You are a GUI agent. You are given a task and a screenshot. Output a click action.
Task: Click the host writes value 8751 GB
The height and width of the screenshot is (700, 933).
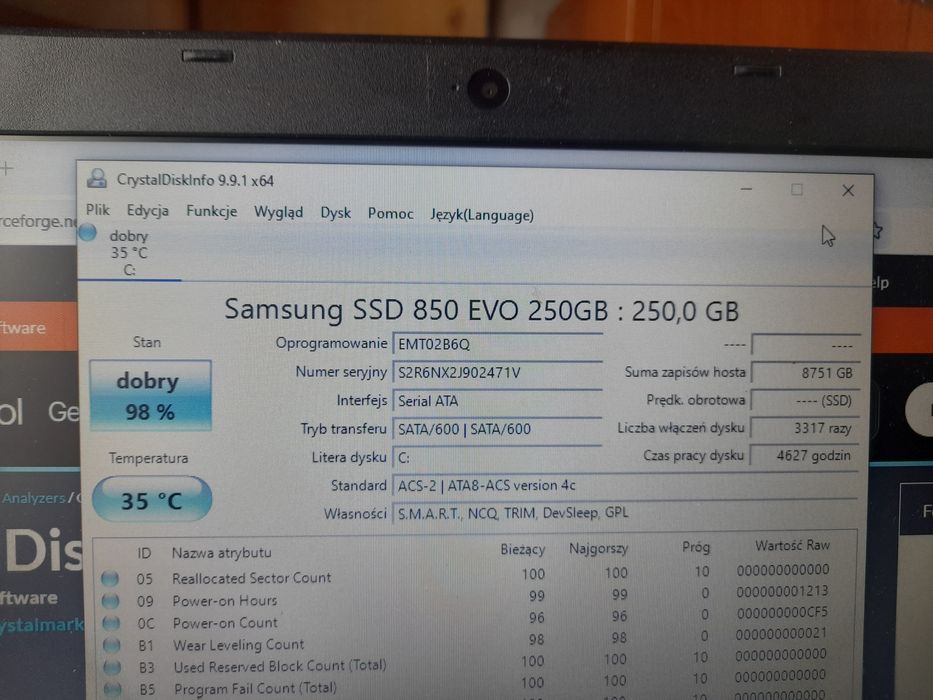pyautogui.click(x=804, y=373)
